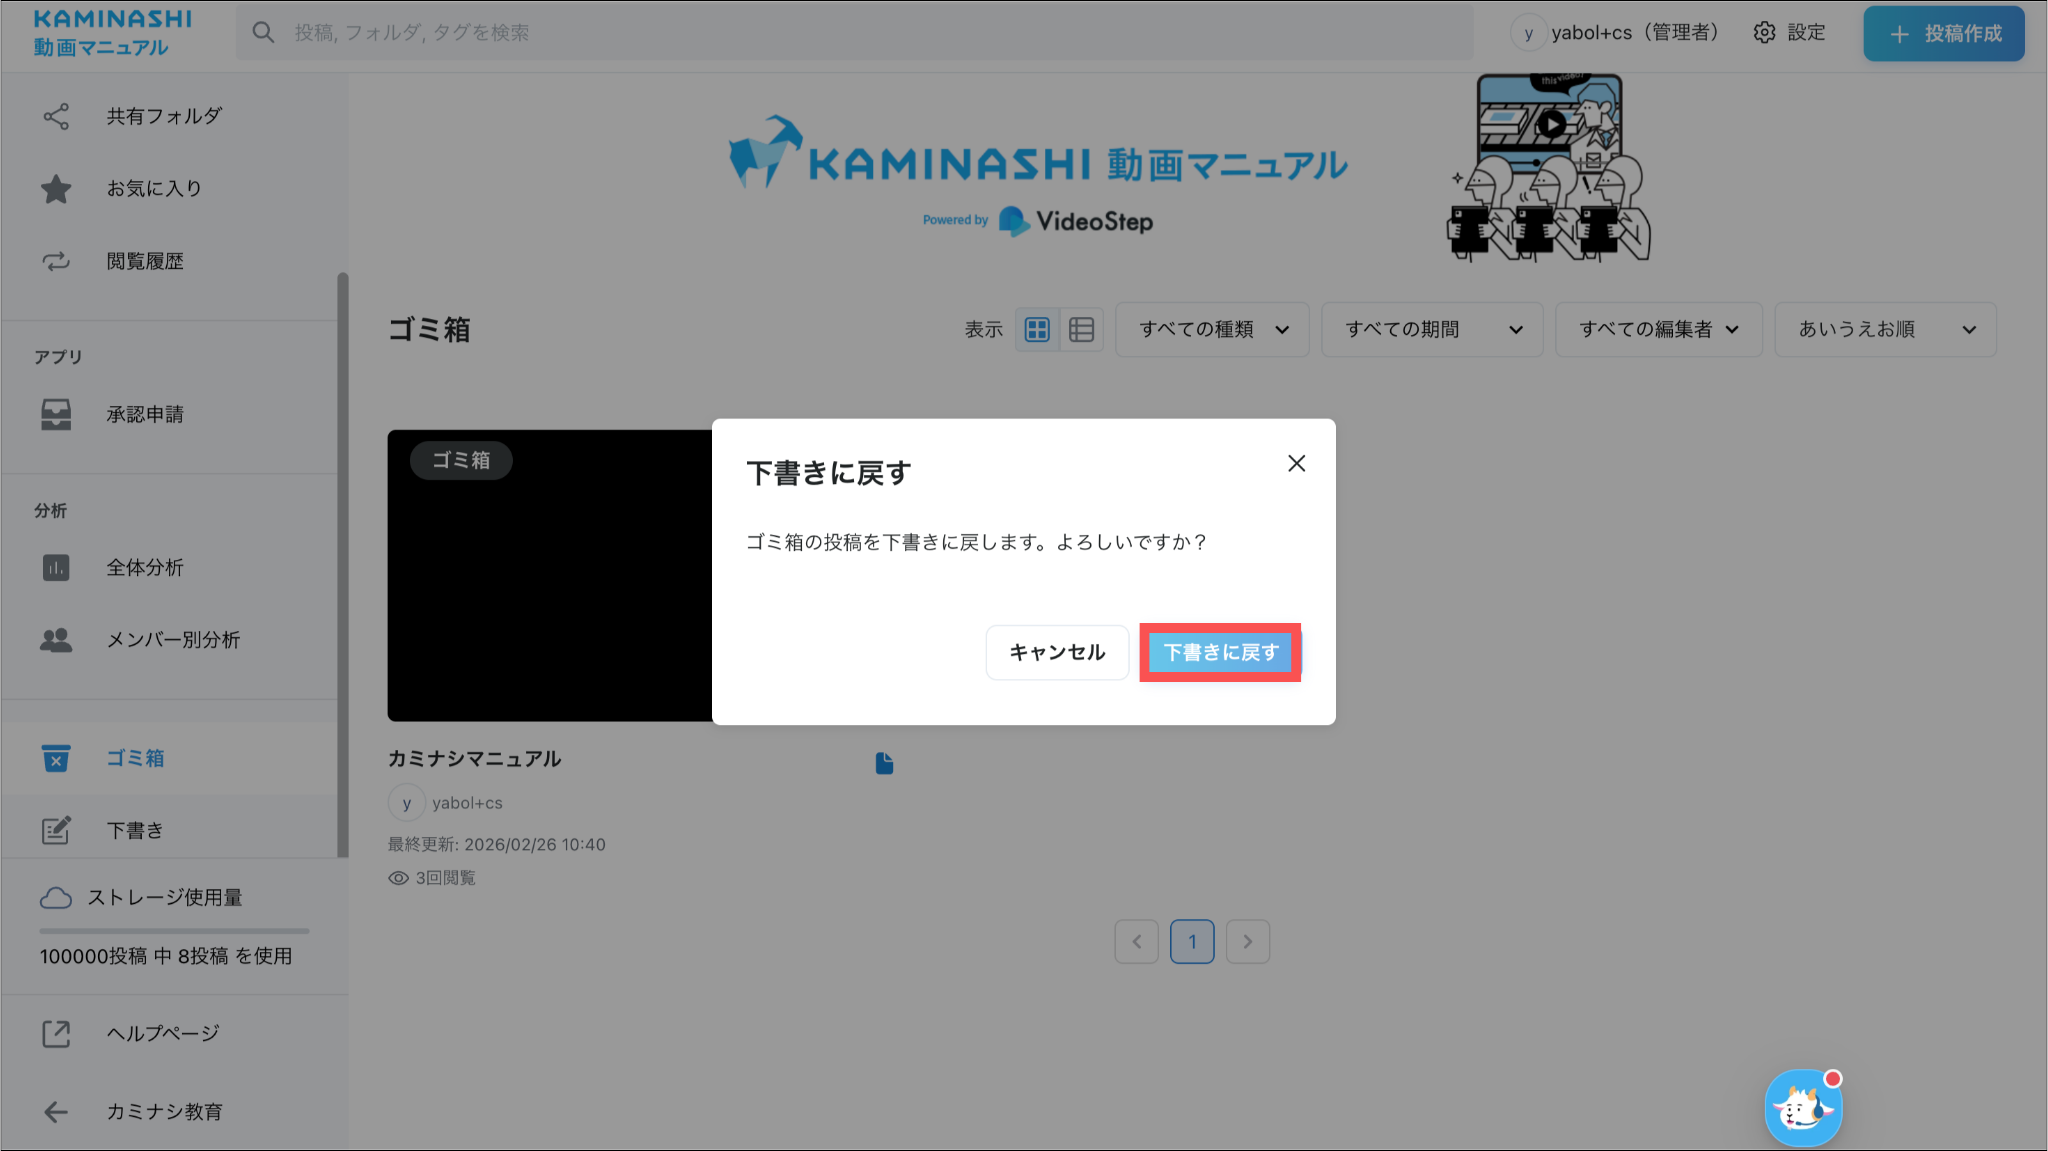Select the 下書き sidebar item
Screen dimensions: 2048x1151
point(135,830)
